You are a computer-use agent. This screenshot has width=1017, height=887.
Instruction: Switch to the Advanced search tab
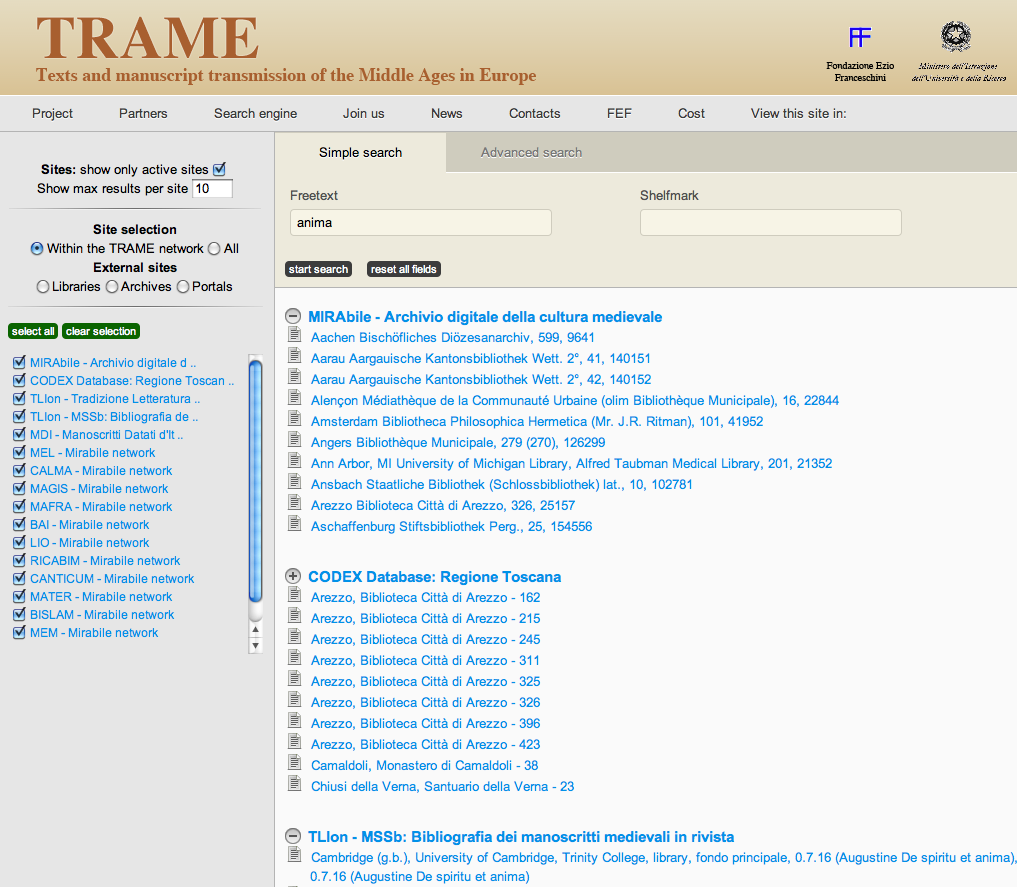pos(531,153)
